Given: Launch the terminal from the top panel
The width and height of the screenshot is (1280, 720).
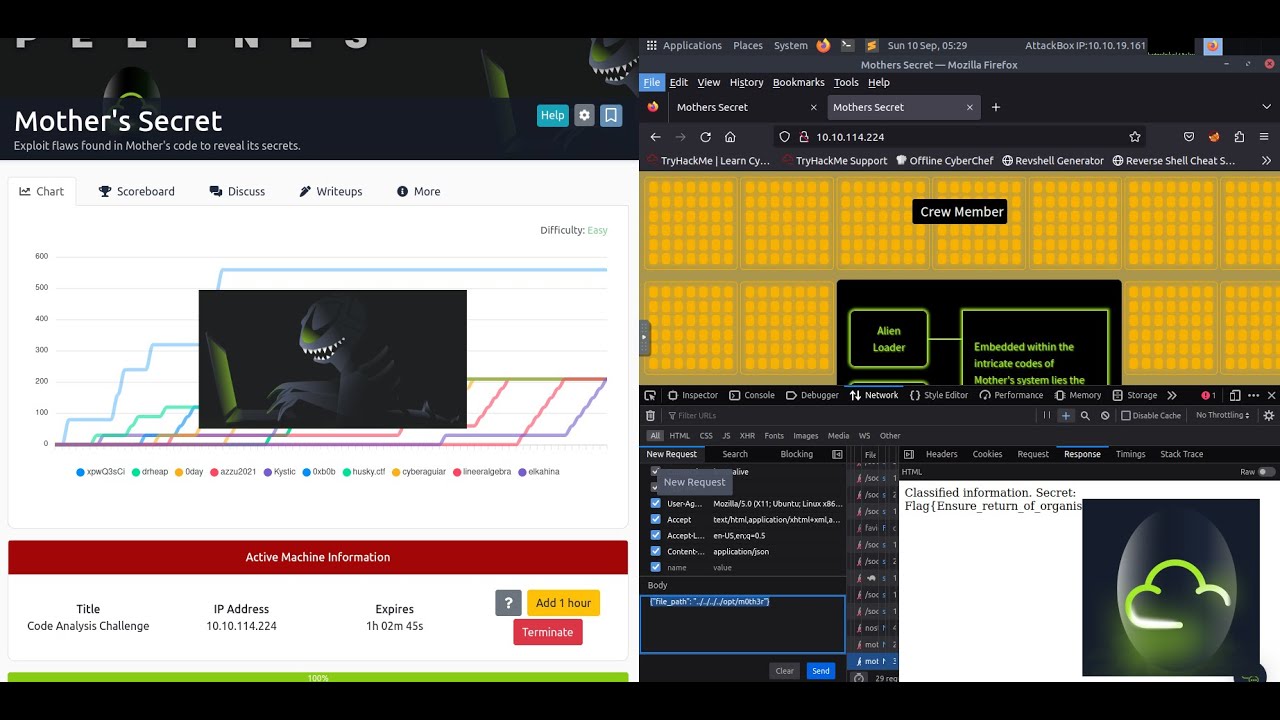Looking at the screenshot, I should 847,45.
